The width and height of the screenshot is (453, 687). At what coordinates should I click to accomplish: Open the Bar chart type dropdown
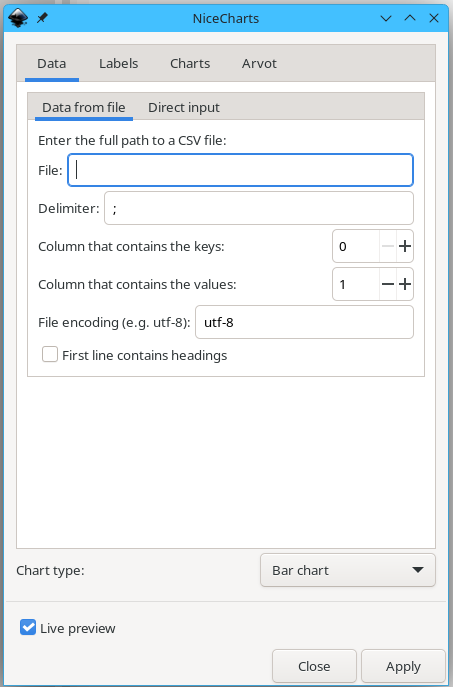[x=348, y=570]
